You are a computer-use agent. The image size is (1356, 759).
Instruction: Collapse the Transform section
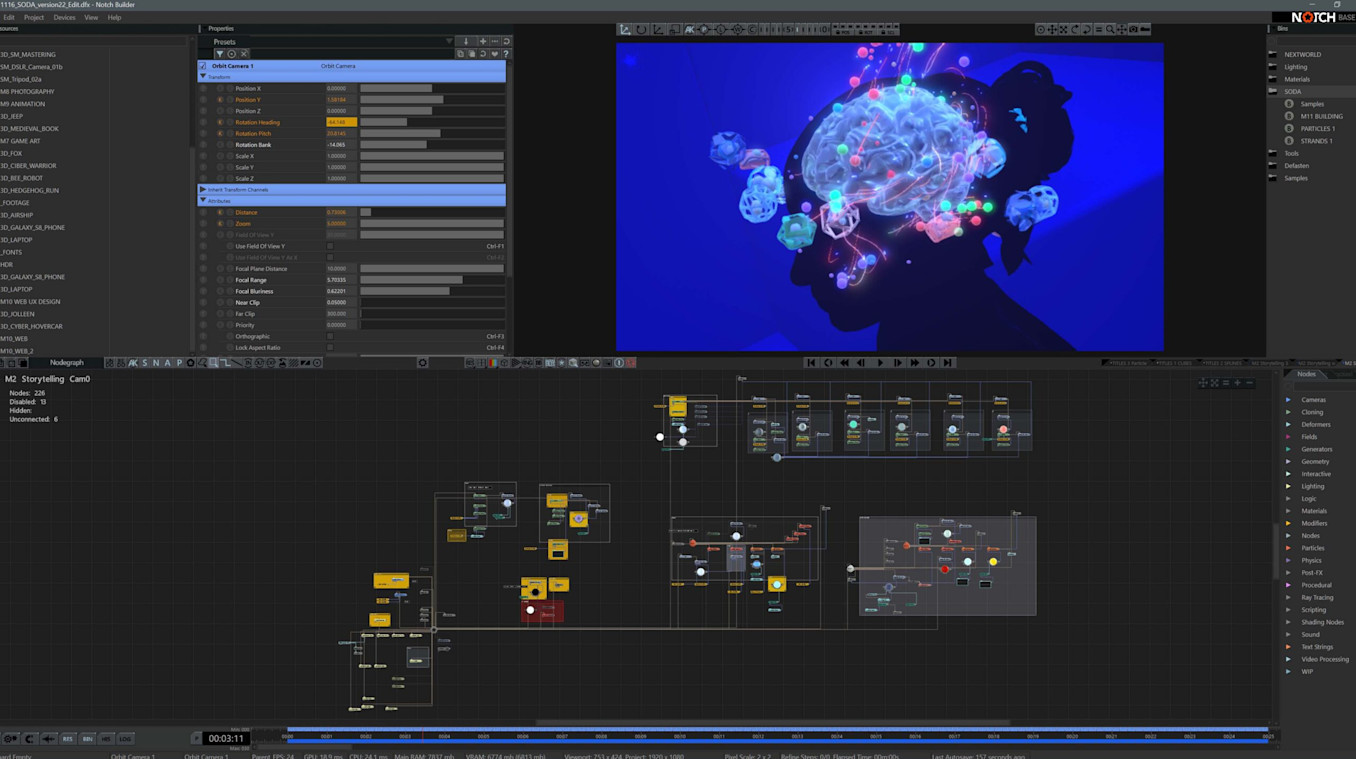203,77
